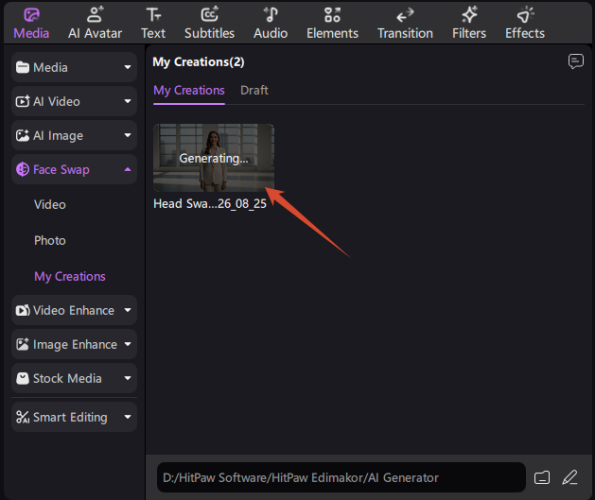595x500 pixels.
Task: Edit output path pencil icon
Action: pos(570,477)
